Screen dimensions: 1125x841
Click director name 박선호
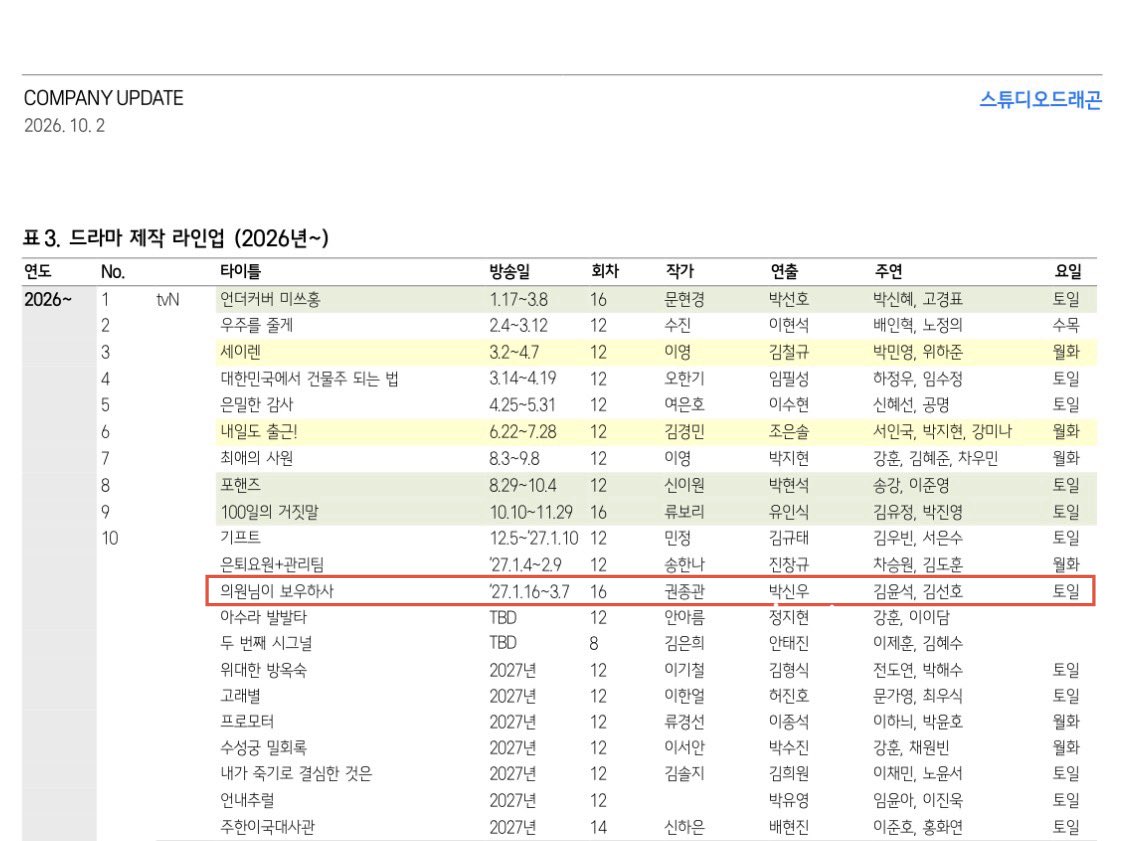click(x=789, y=299)
